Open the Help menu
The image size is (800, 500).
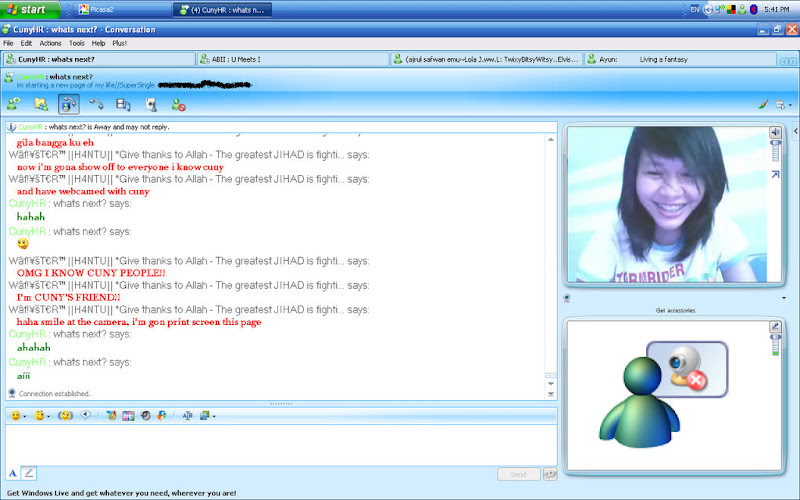pos(98,43)
